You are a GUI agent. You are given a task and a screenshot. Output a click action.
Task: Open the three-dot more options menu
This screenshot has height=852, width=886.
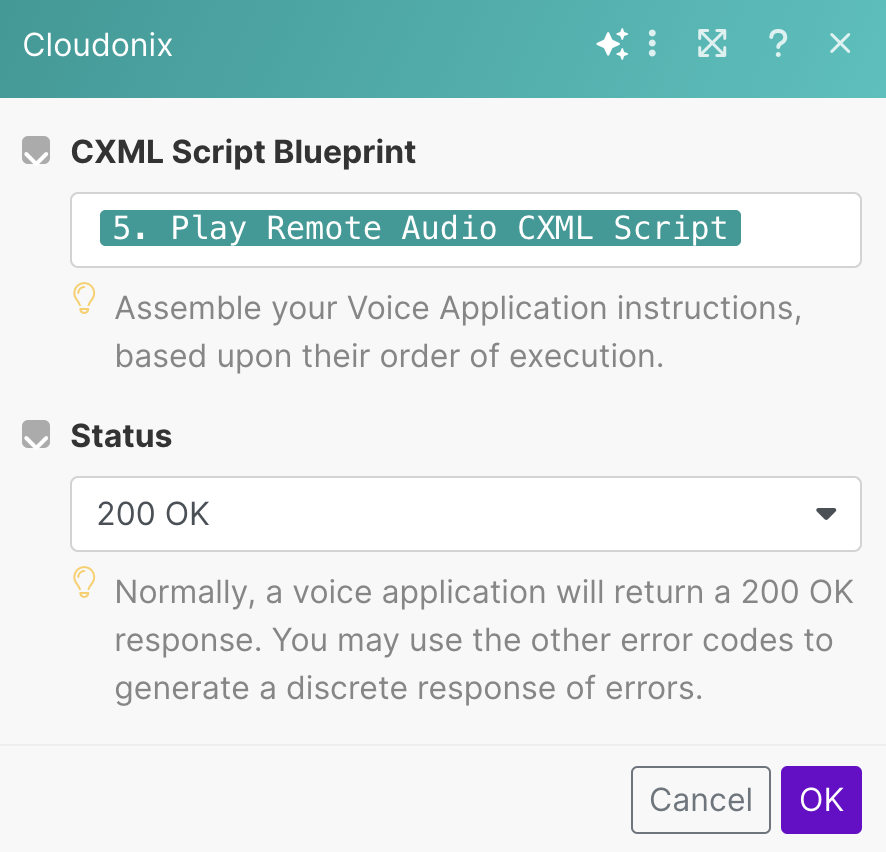652,44
